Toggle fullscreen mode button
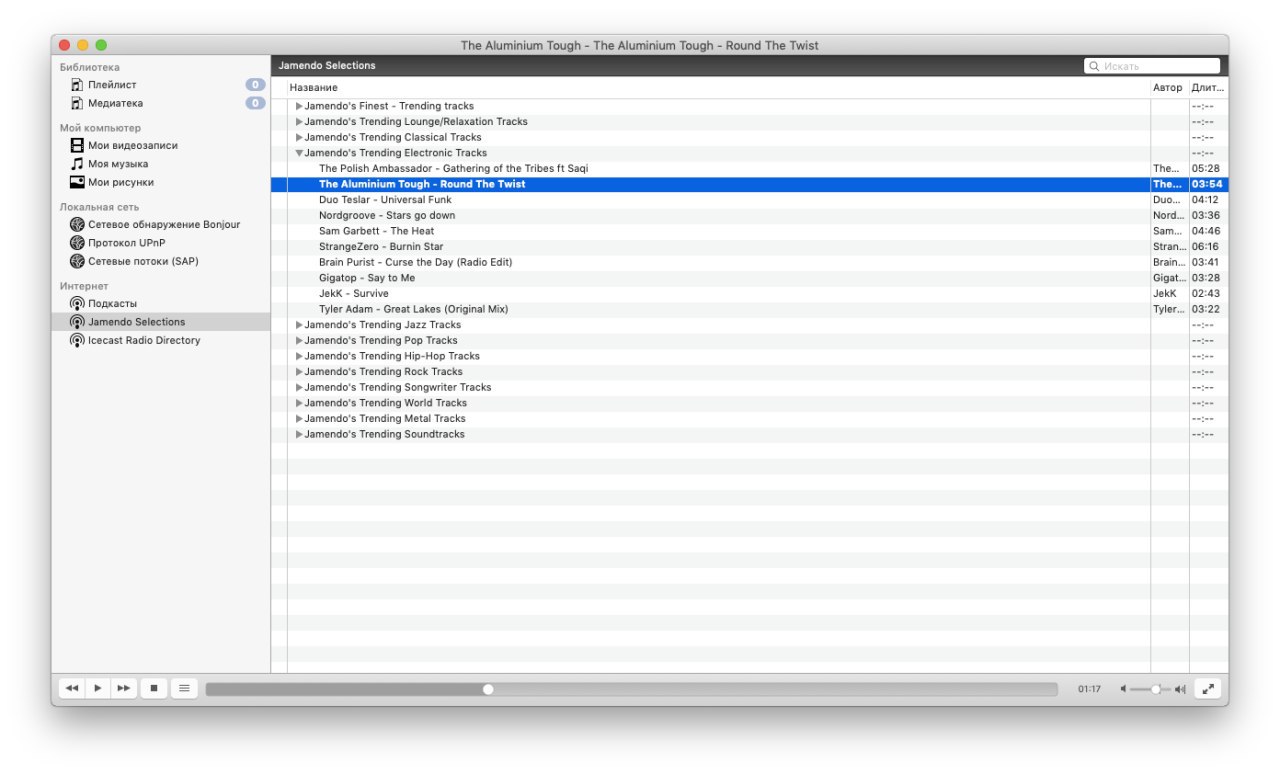This screenshot has width=1280, height=774. point(1208,689)
